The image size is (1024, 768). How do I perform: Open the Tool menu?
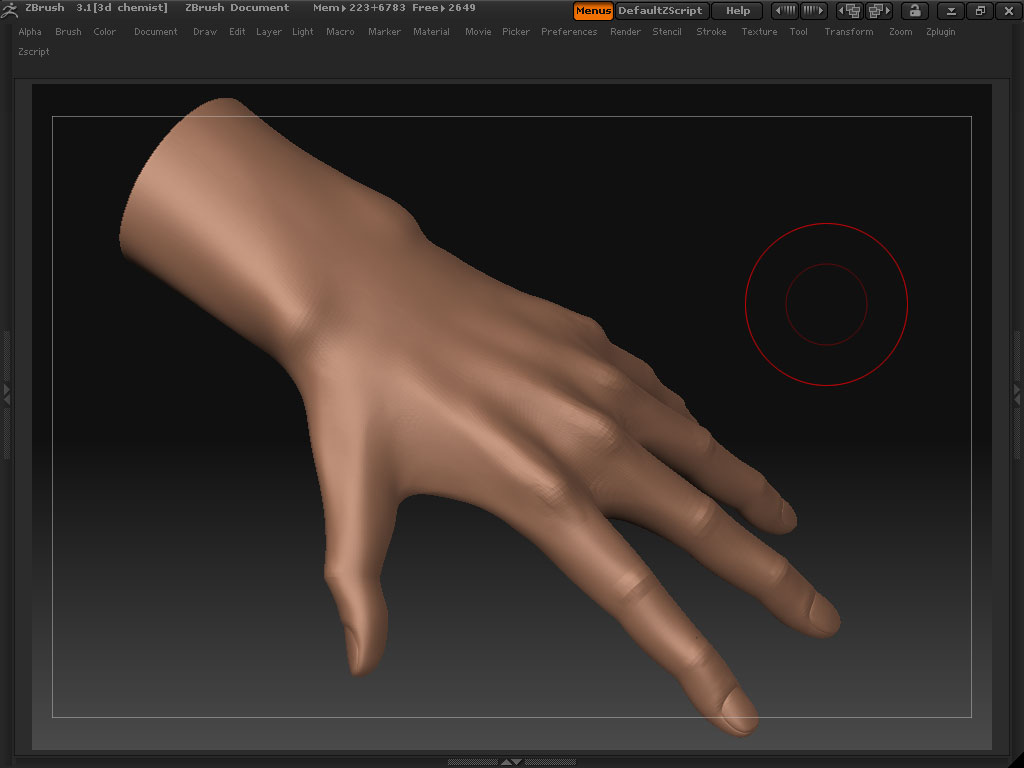click(x=798, y=31)
